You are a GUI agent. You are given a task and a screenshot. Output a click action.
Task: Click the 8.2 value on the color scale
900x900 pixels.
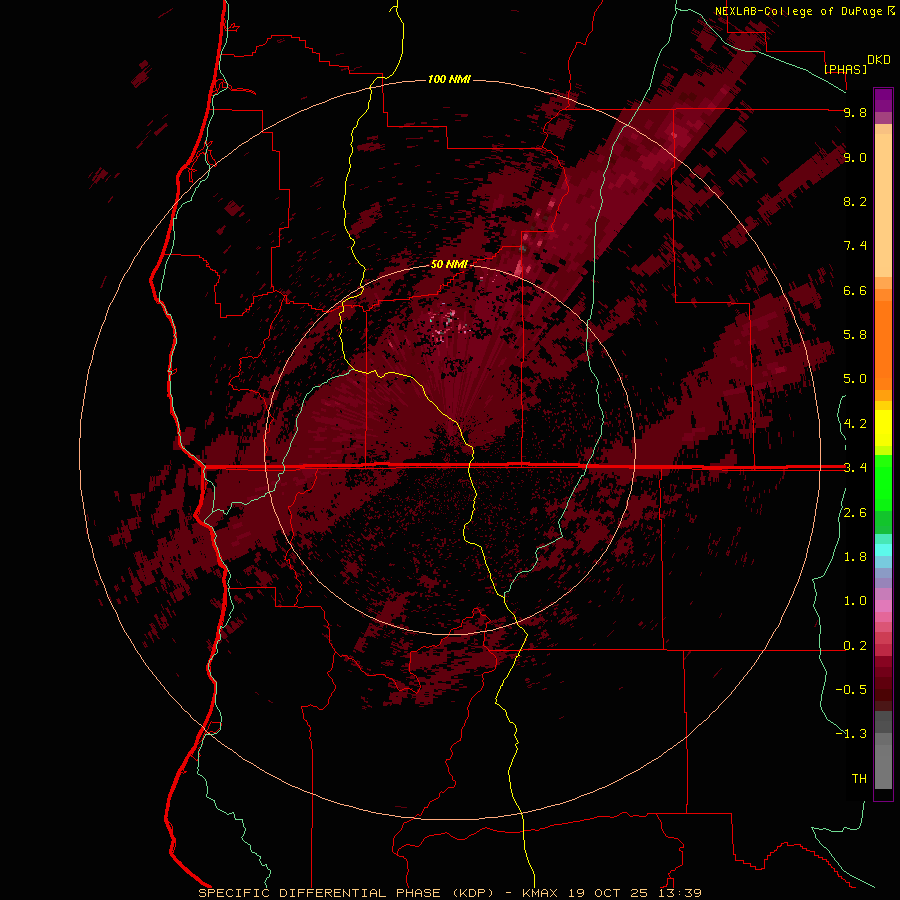pos(855,201)
